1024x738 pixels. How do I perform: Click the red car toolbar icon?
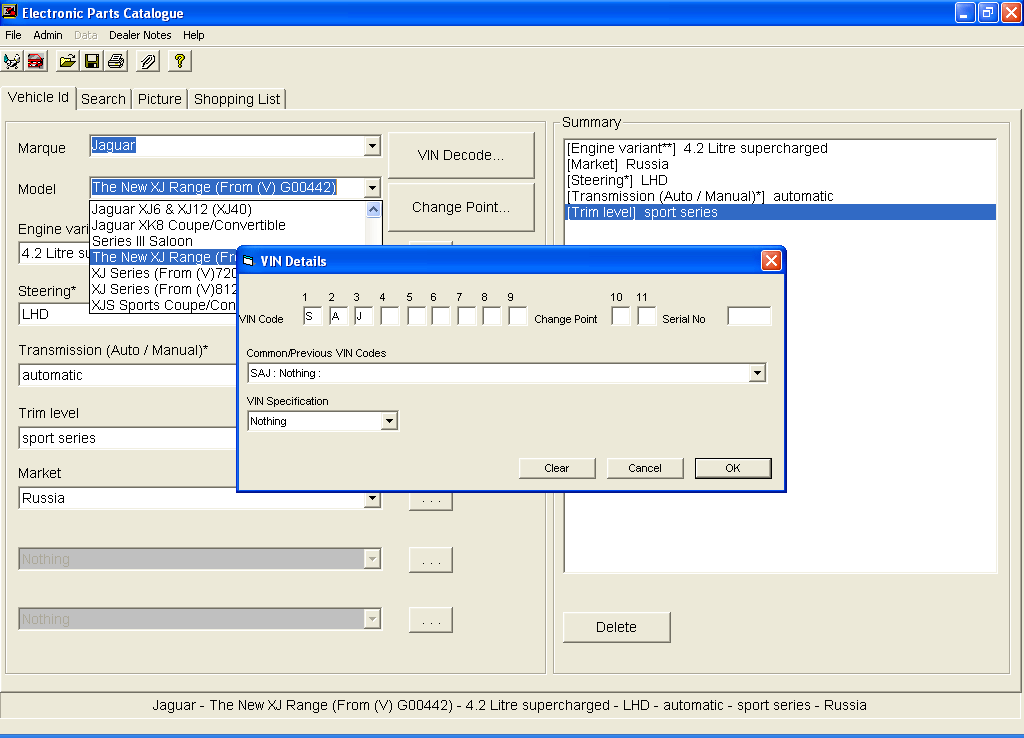36,61
